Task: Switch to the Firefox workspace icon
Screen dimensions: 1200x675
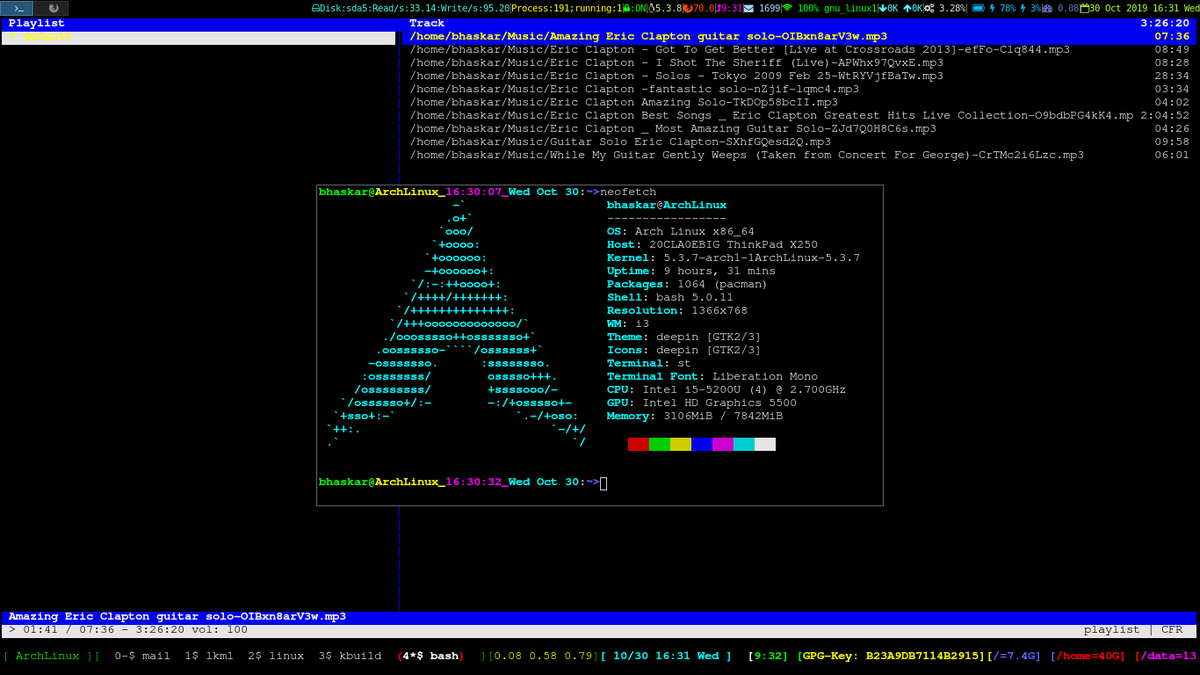Action: (52, 8)
